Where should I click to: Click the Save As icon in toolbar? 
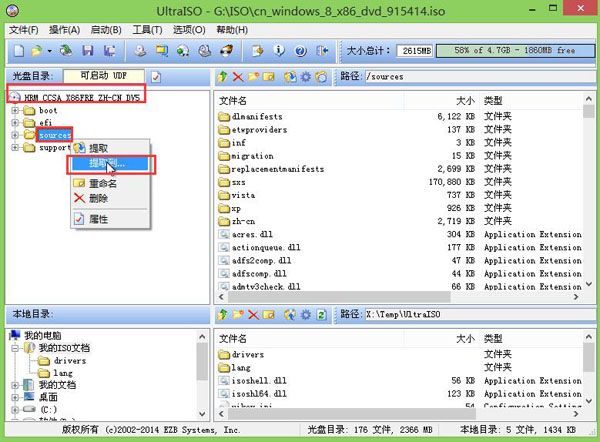(x=110, y=51)
